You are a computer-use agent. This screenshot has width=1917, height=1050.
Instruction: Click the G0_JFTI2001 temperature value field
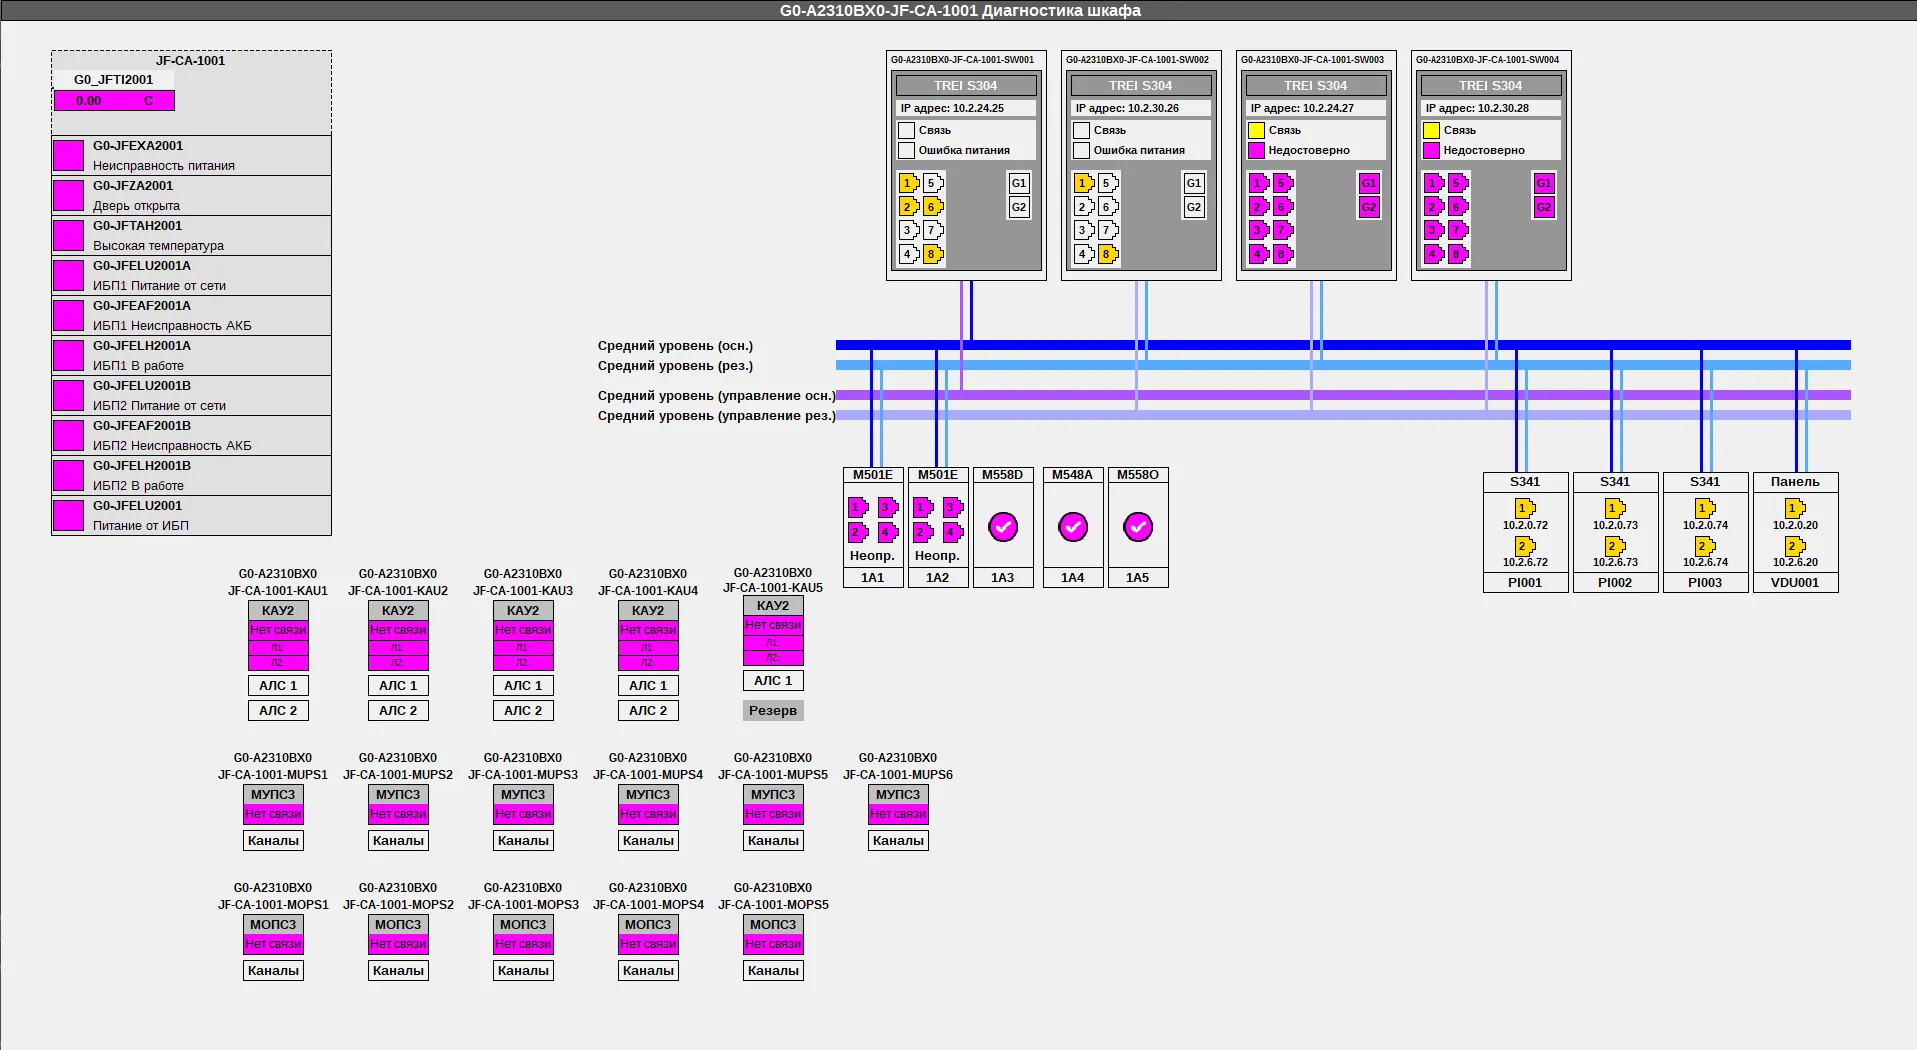coord(114,100)
